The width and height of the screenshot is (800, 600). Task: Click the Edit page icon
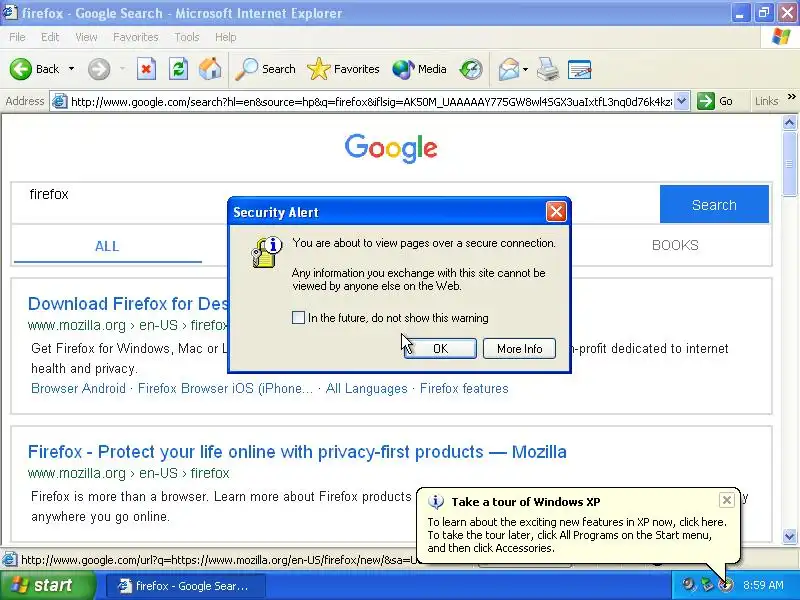(x=580, y=69)
